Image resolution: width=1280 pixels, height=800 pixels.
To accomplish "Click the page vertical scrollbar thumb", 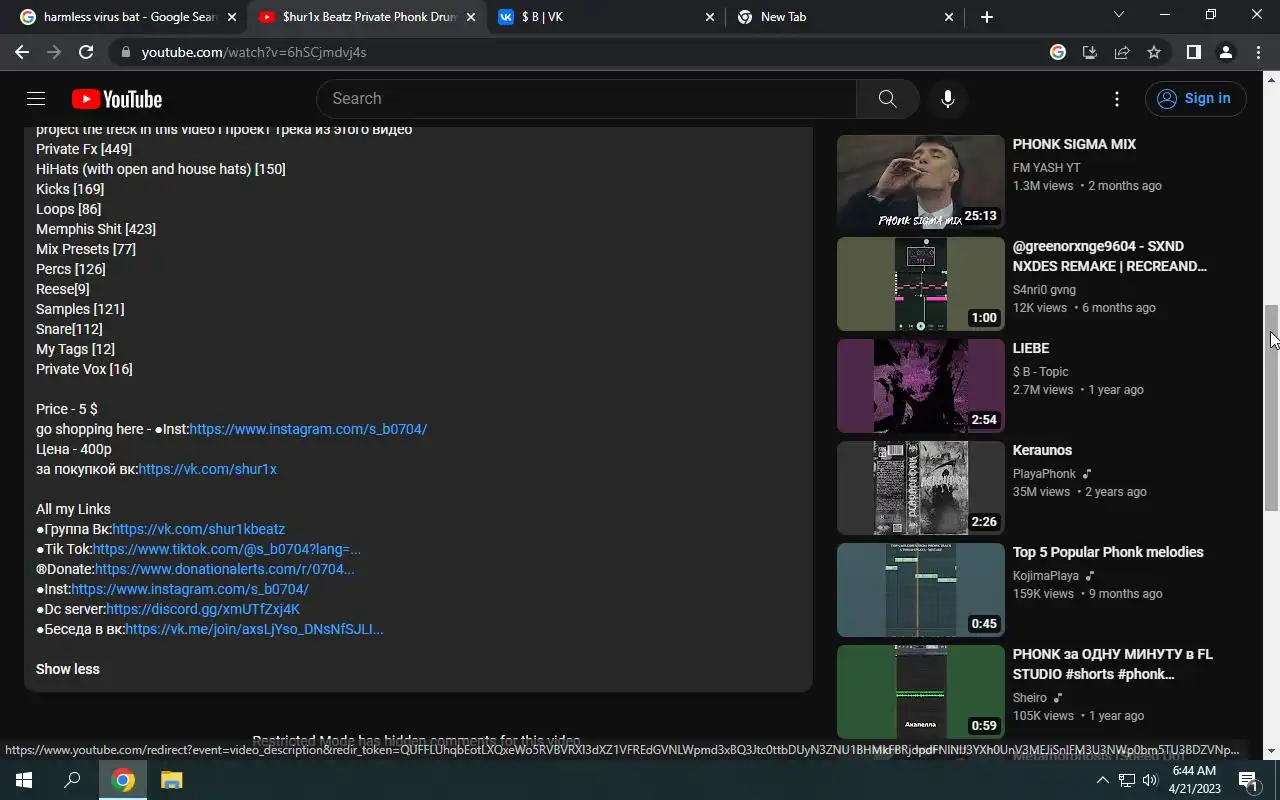I will tap(1272, 408).
